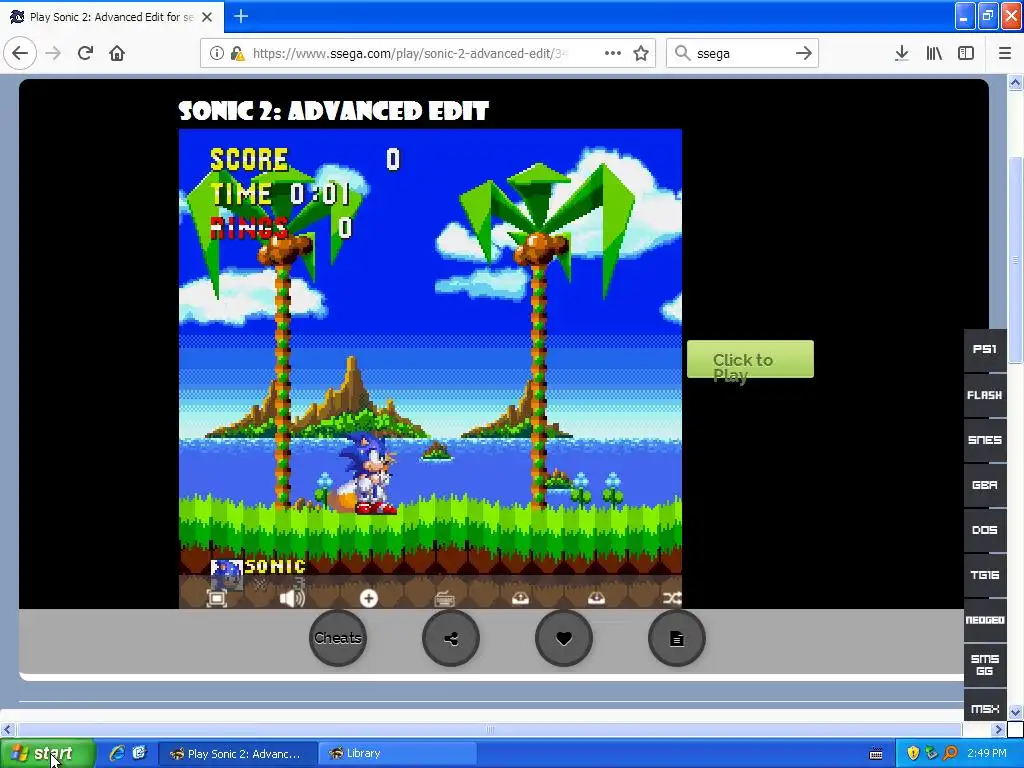Click the 2:49 PM system clock
Image resolution: width=1024 pixels, height=768 pixels.
click(987, 754)
